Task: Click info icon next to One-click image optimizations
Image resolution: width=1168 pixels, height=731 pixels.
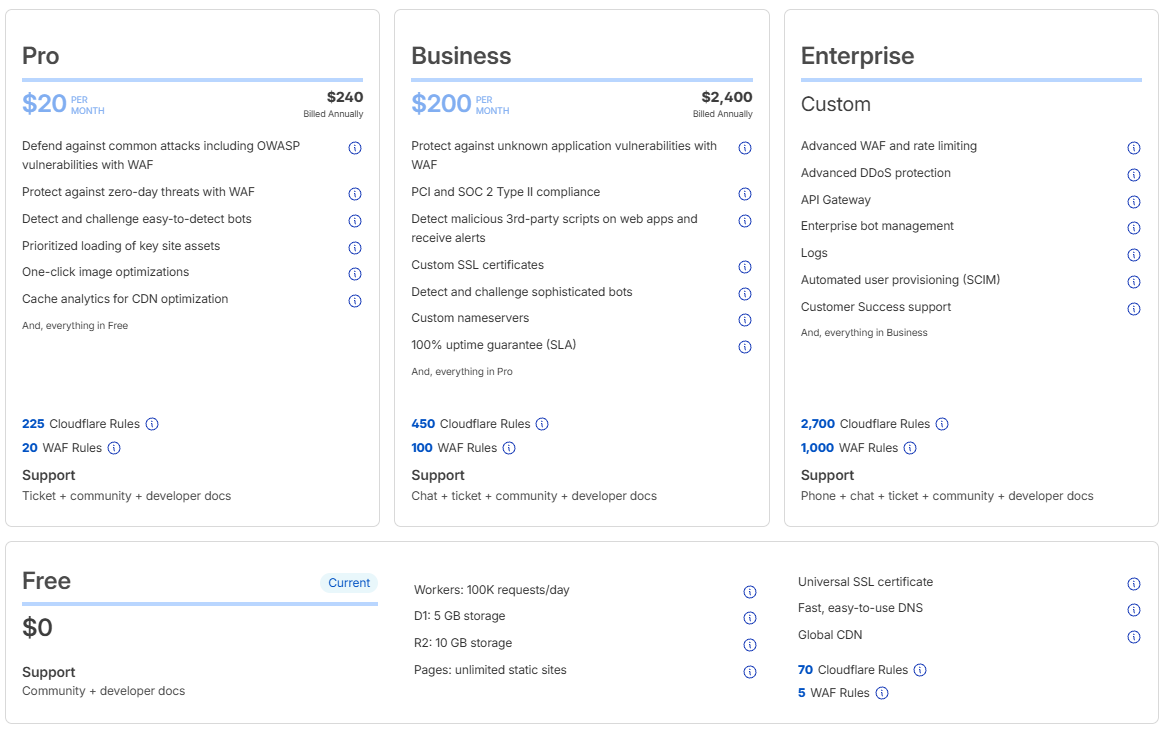Action: [355, 273]
